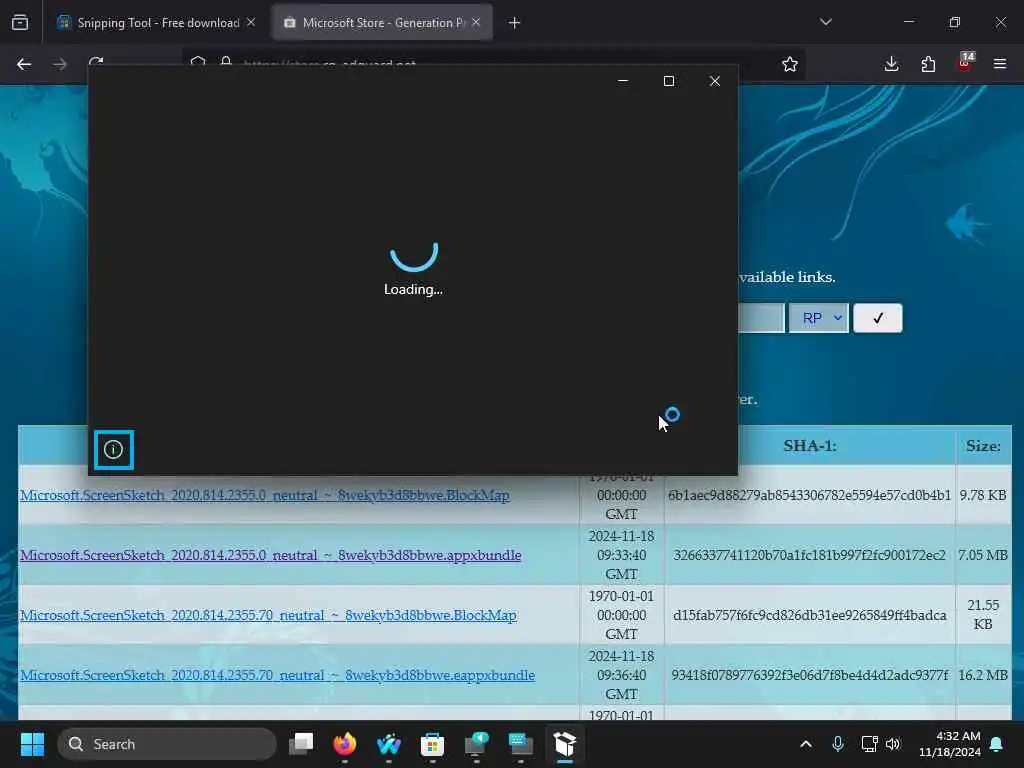Image resolution: width=1024 pixels, height=768 pixels.
Task: Click the ad blocker extension icon with badge 14
Action: point(965,62)
